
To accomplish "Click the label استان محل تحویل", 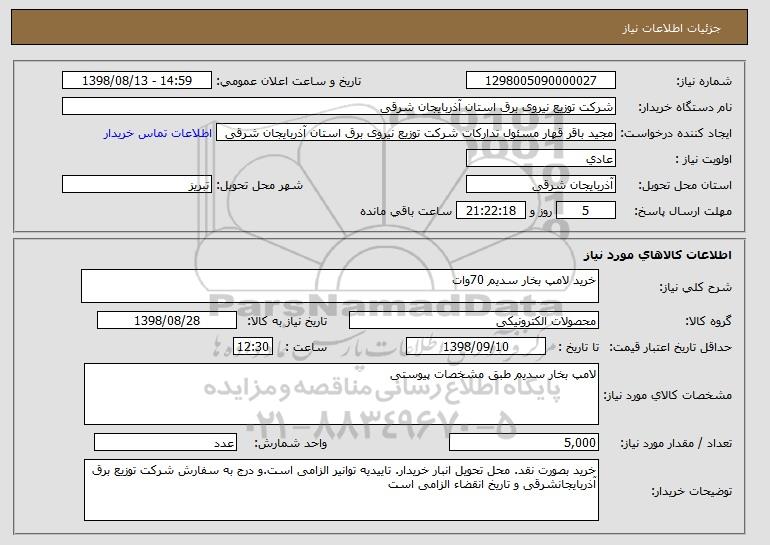I will pos(685,186).
